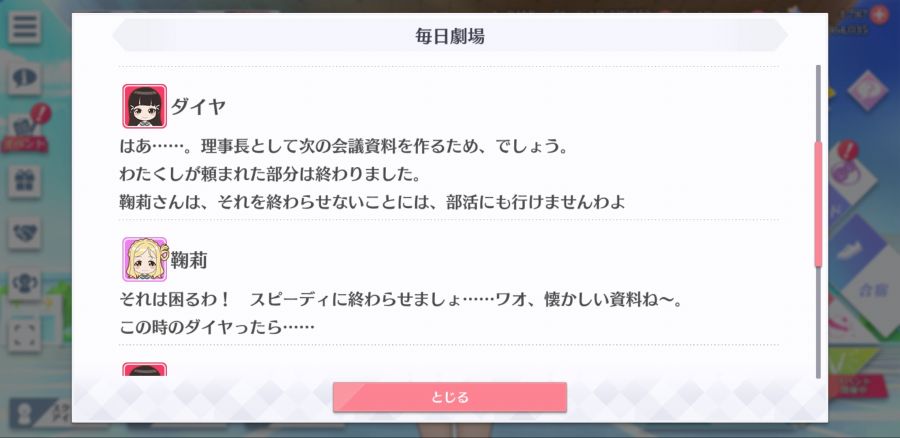Open the 合宿 training camp tile

click(871, 290)
